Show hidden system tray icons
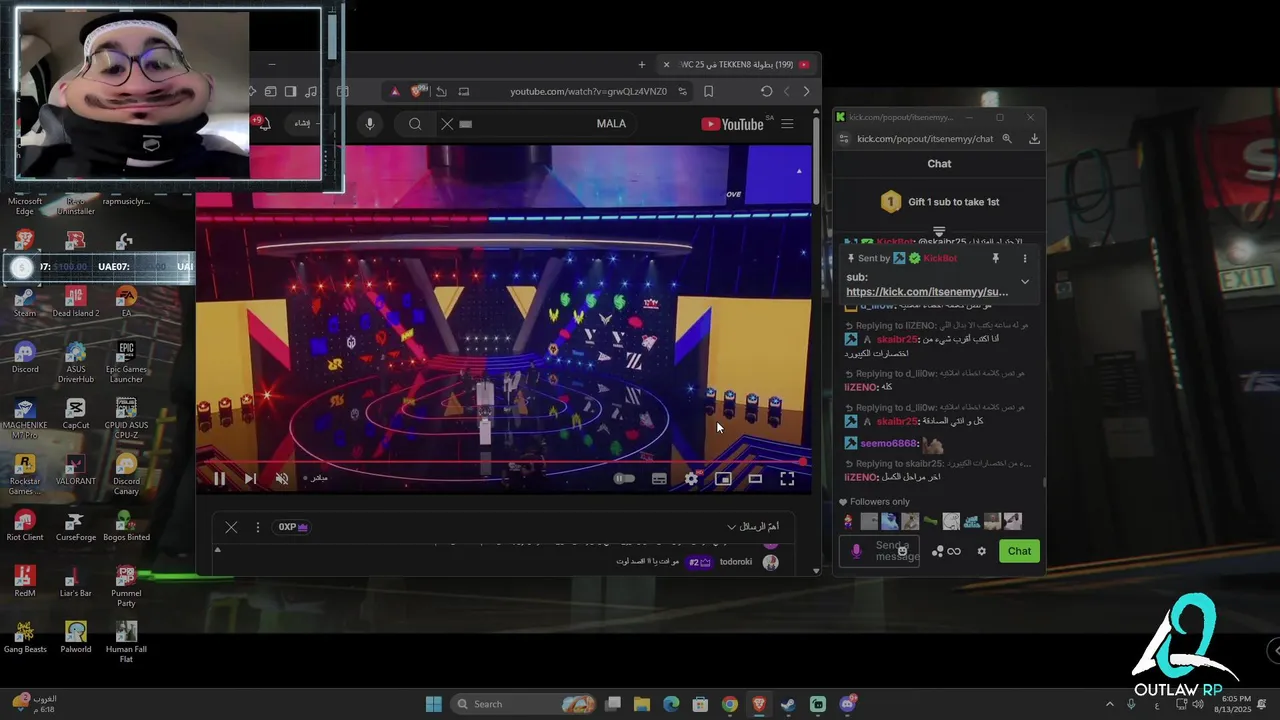 pyautogui.click(x=1109, y=704)
